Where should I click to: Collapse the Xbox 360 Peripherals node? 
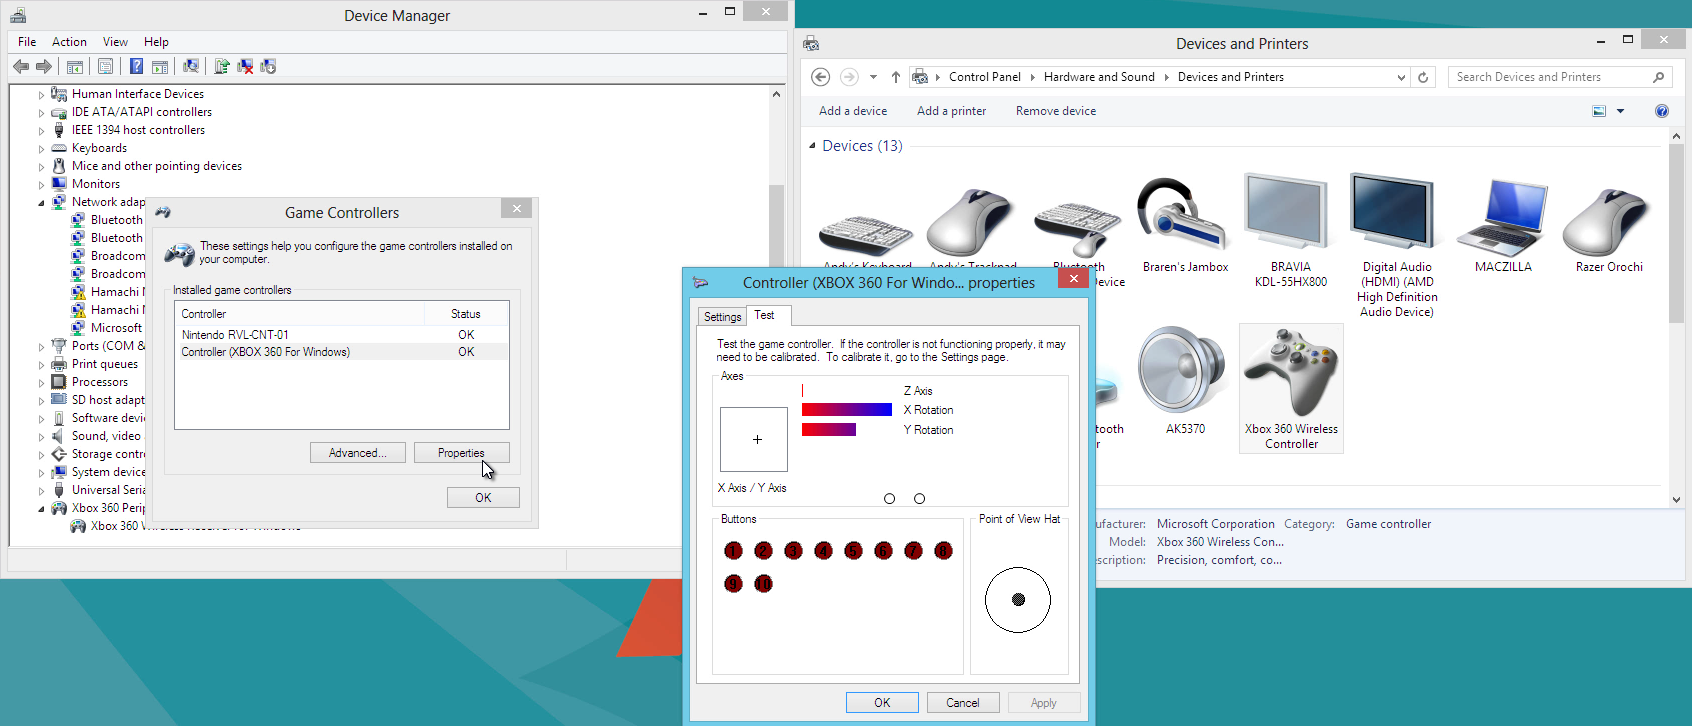click(41, 509)
